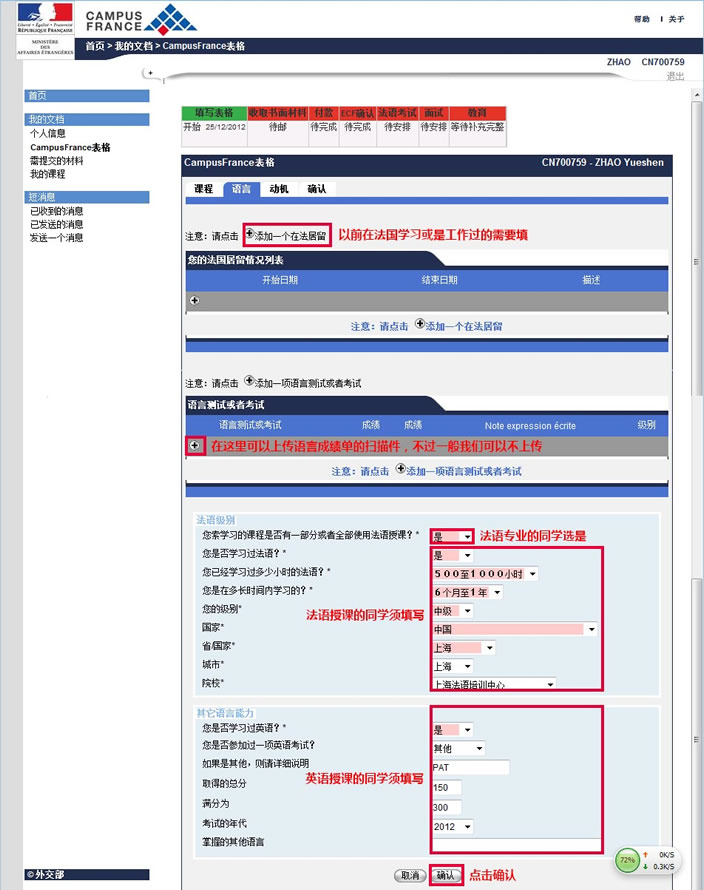The height and width of the screenshot is (890, 704).
Task: Click the 描述 column header
Action: (591, 280)
